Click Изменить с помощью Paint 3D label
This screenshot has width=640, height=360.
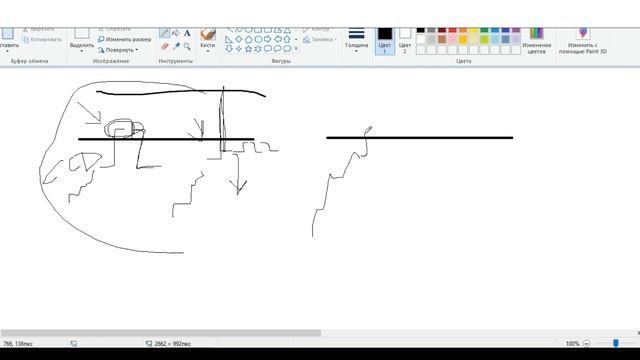pos(583,48)
